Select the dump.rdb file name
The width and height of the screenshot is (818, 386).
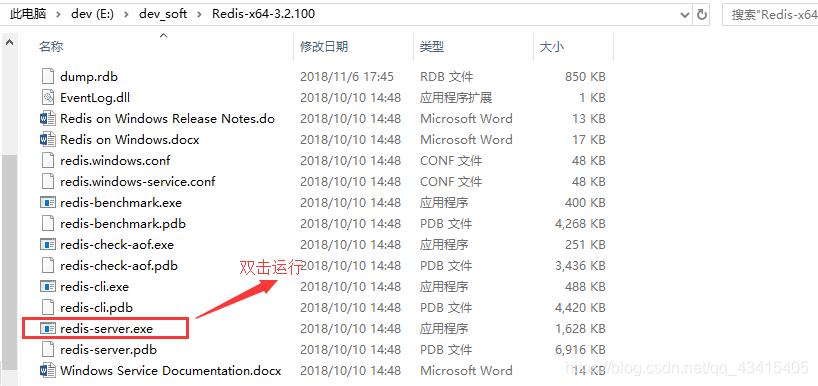click(x=89, y=77)
